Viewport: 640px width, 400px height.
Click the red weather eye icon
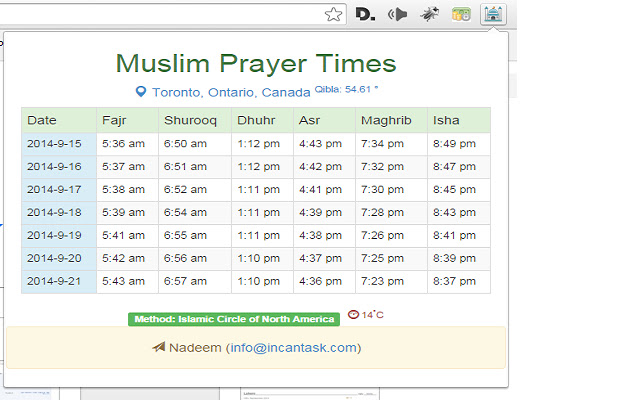click(x=353, y=314)
